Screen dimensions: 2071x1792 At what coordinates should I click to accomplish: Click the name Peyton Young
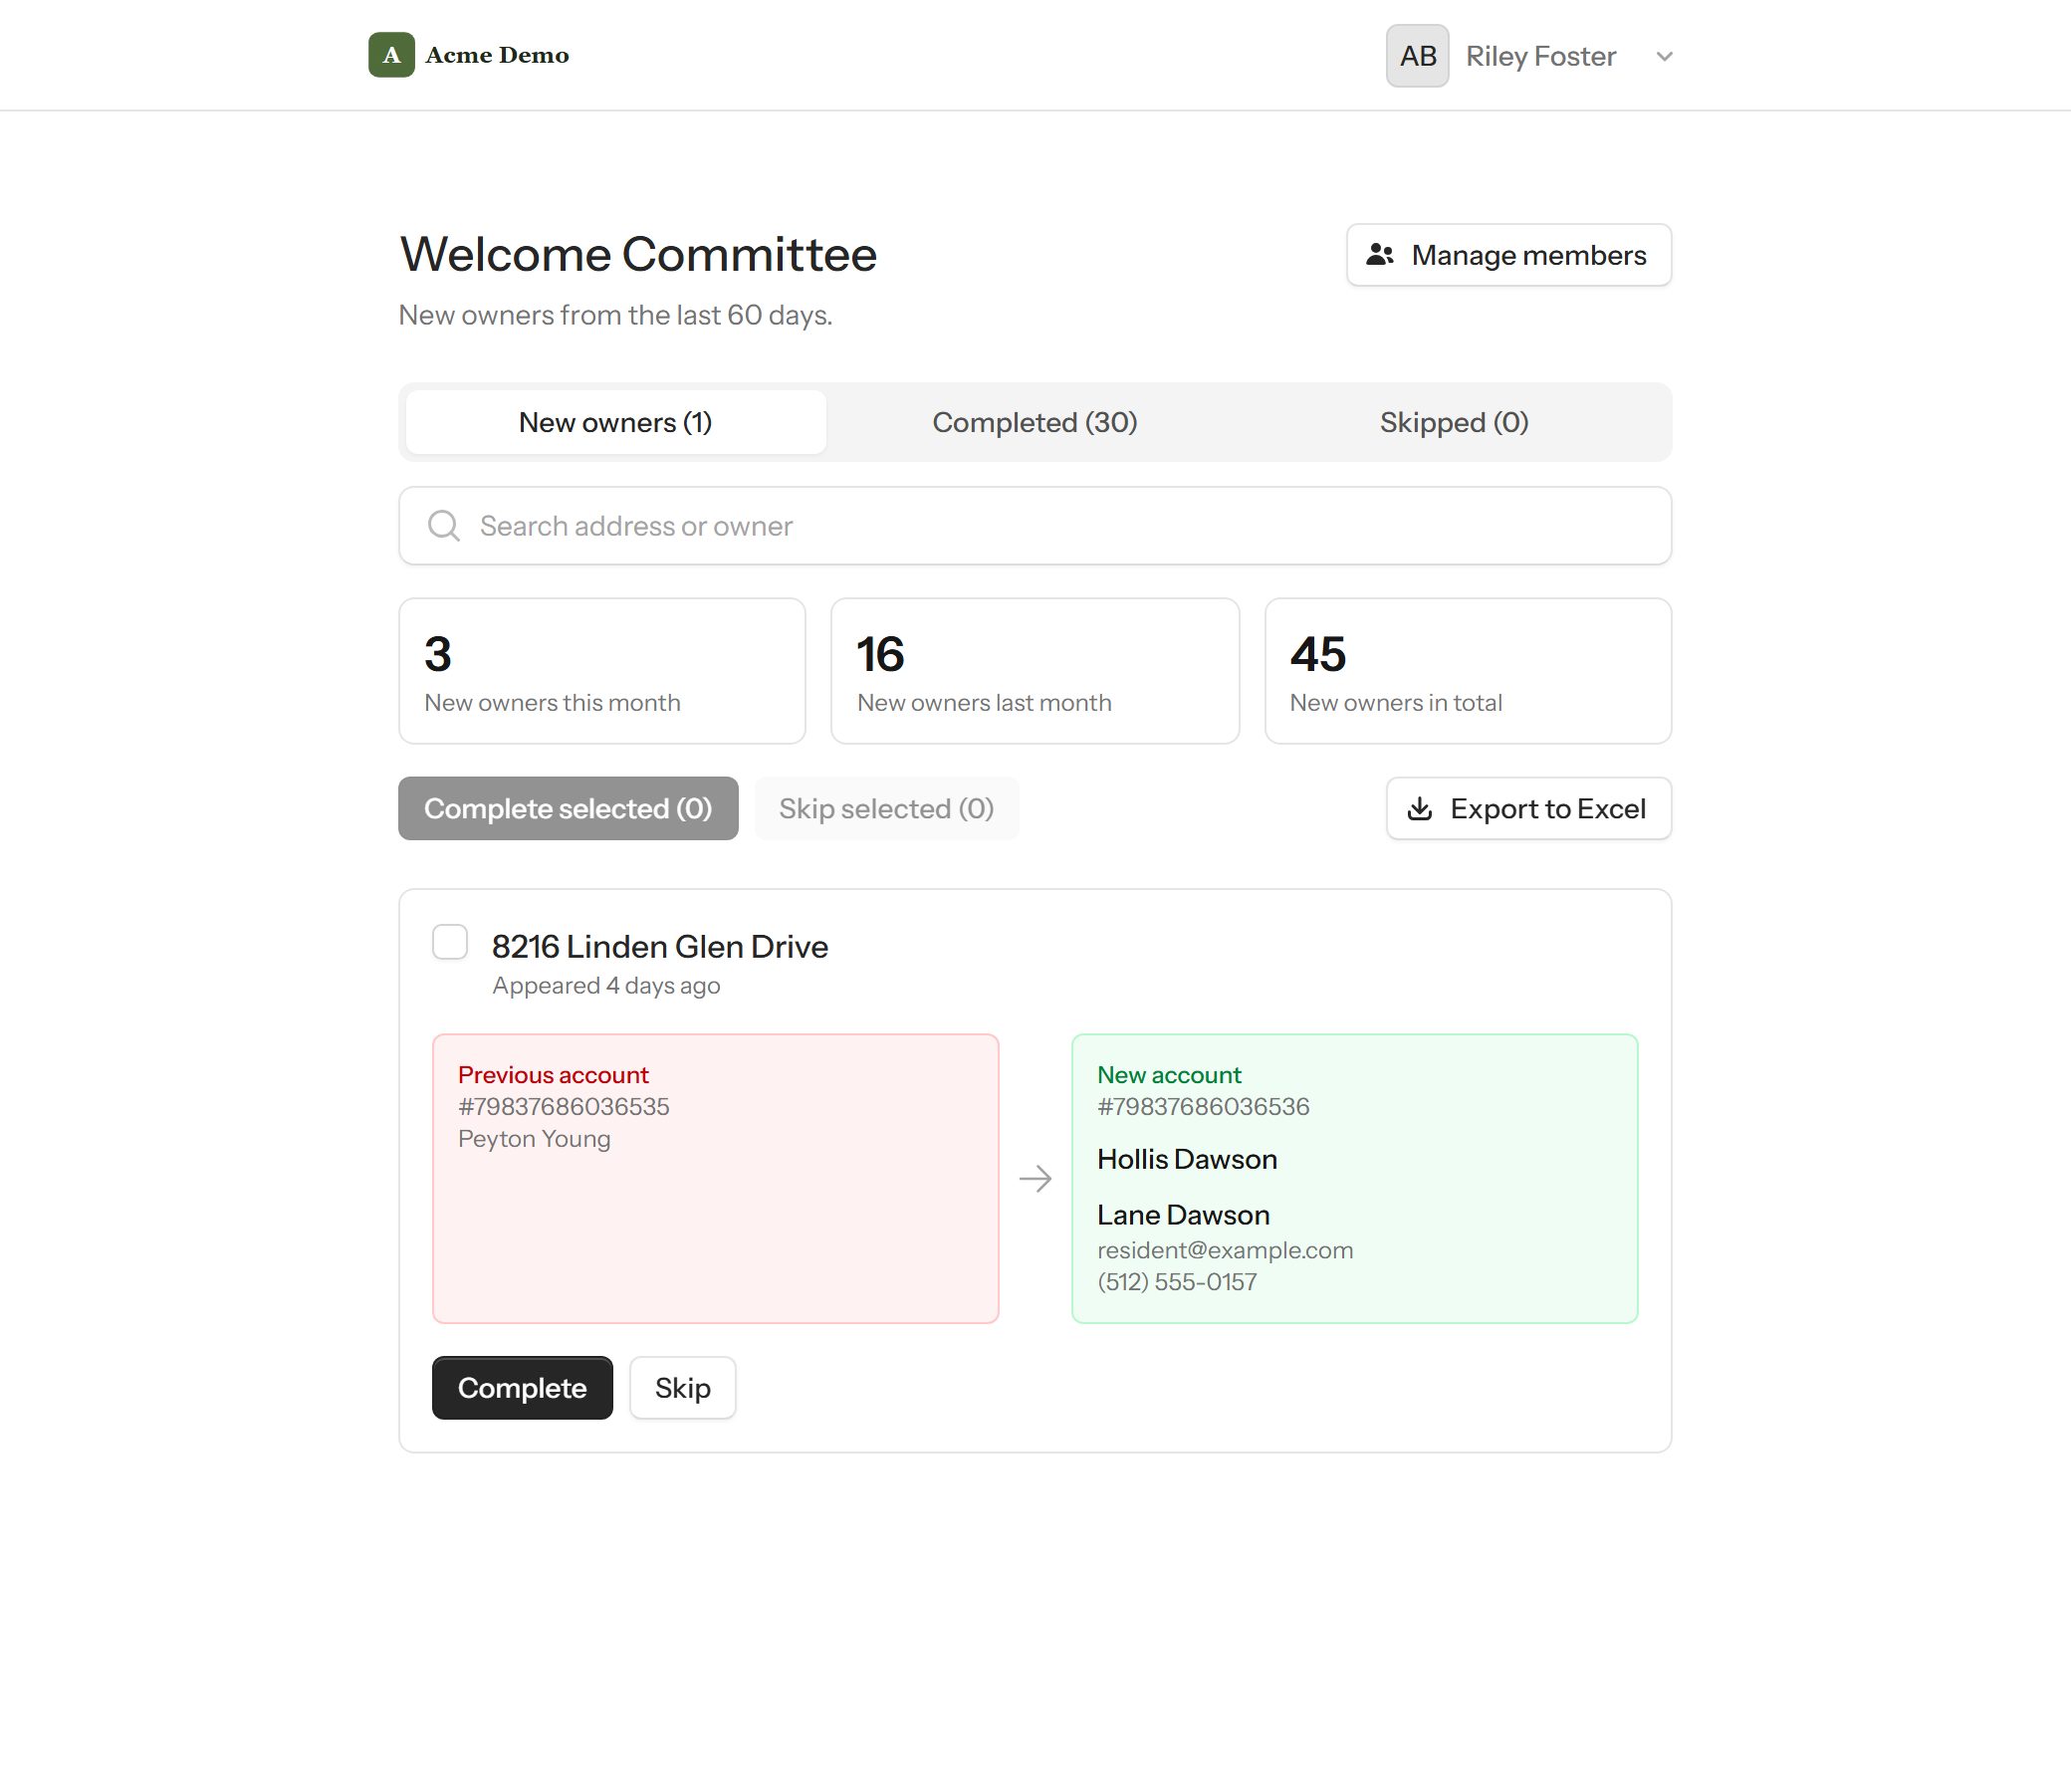[x=534, y=1139]
